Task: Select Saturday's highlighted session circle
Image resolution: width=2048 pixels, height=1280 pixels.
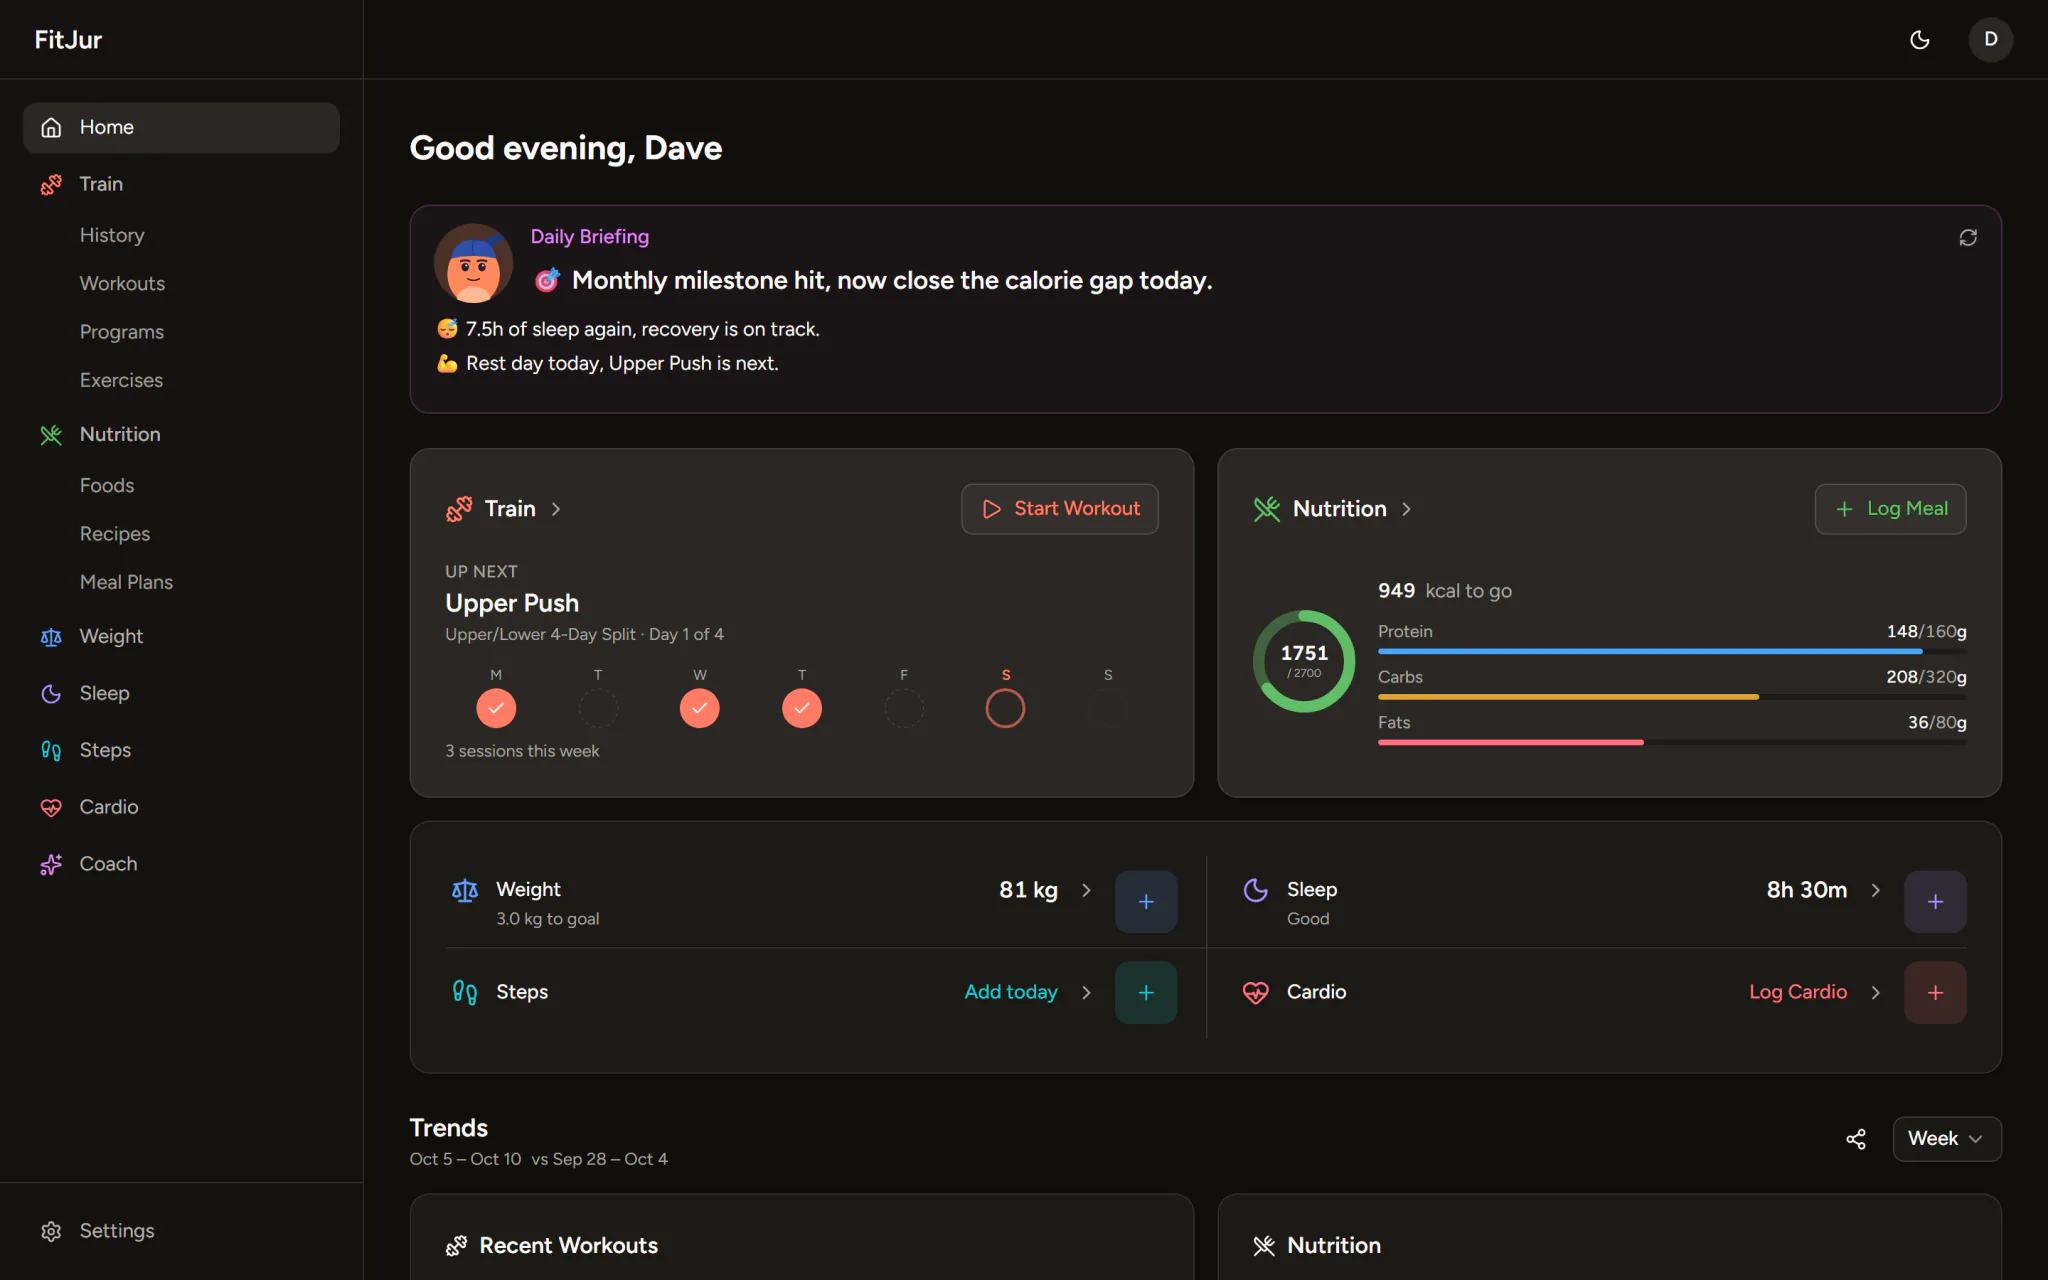Action: (1005, 708)
